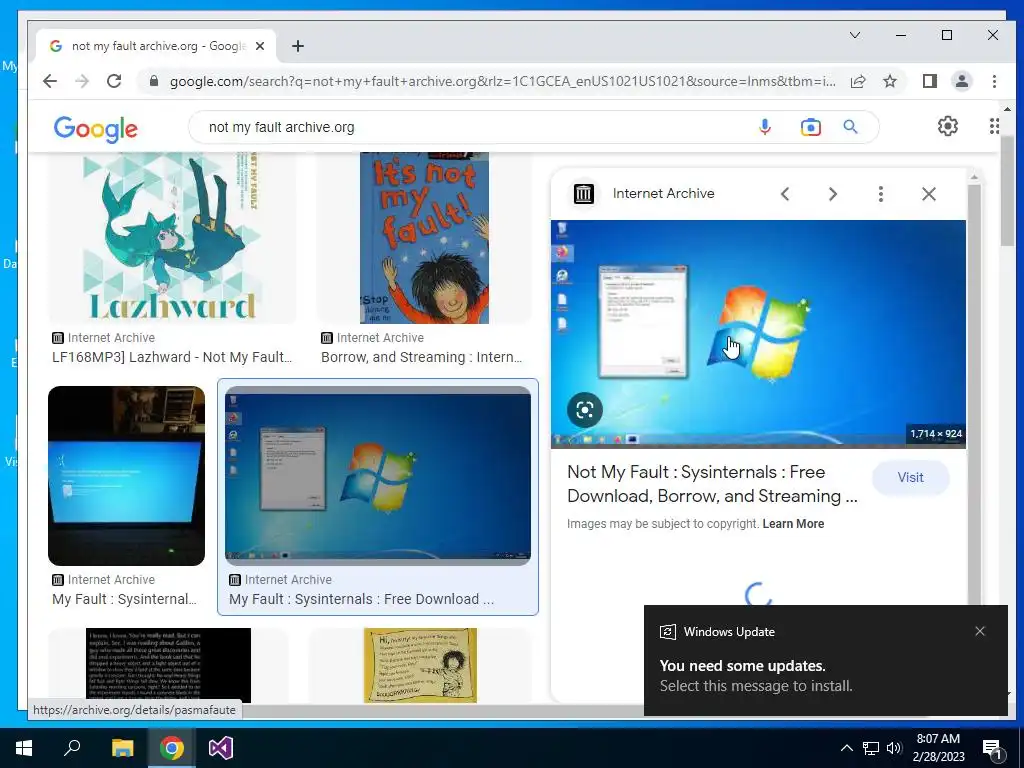Click the address bar URL

[x=502, y=81]
